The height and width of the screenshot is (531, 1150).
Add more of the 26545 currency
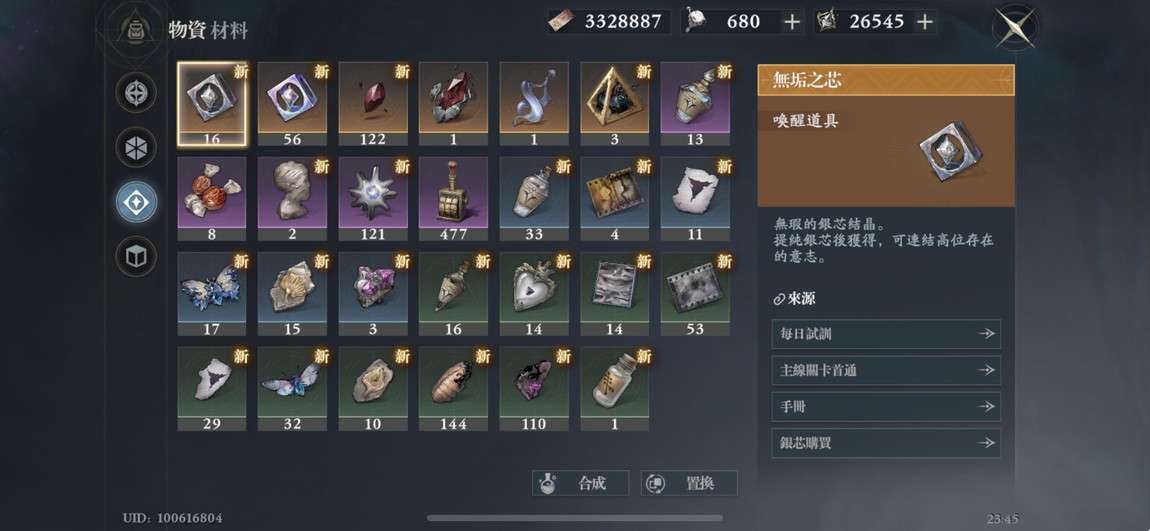coord(925,22)
